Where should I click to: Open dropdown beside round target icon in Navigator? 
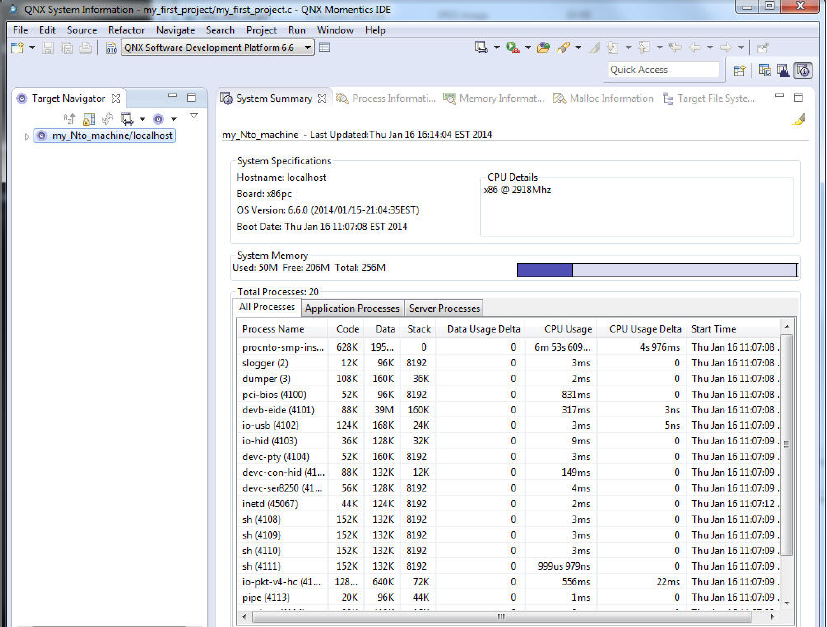pos(174,120)
